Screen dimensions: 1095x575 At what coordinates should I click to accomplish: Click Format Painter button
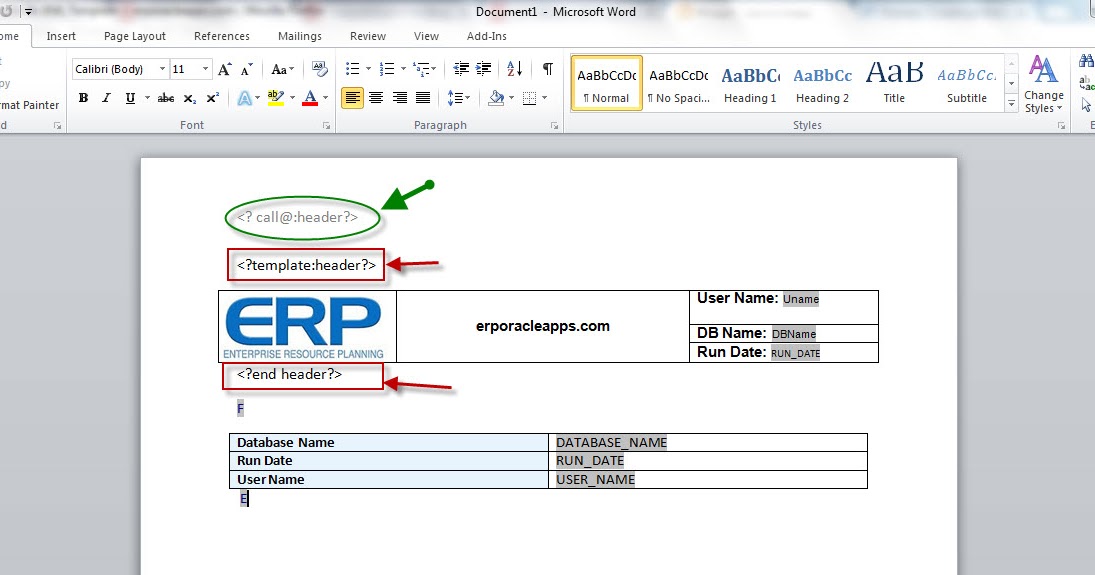[29, 105]
